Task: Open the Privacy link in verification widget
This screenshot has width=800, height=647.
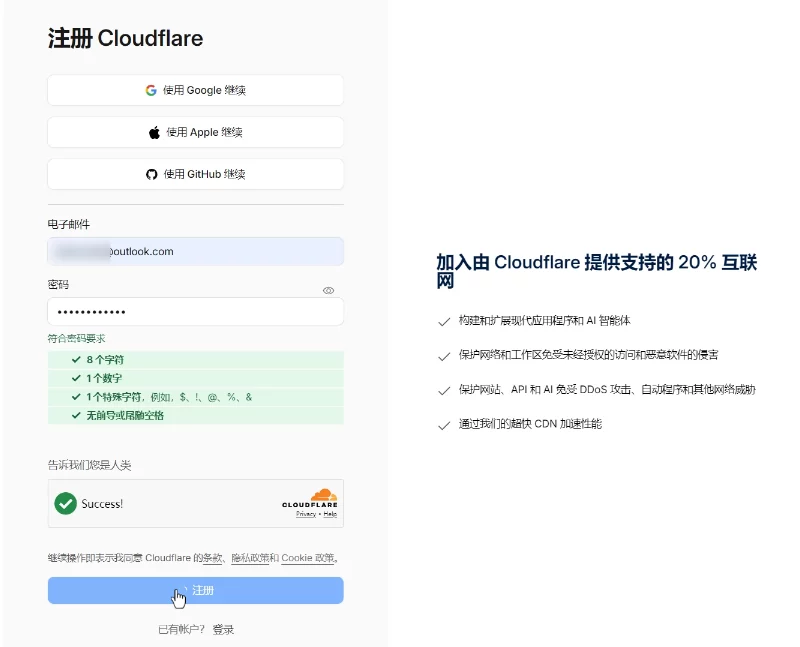Action: [x=304, y=514]
